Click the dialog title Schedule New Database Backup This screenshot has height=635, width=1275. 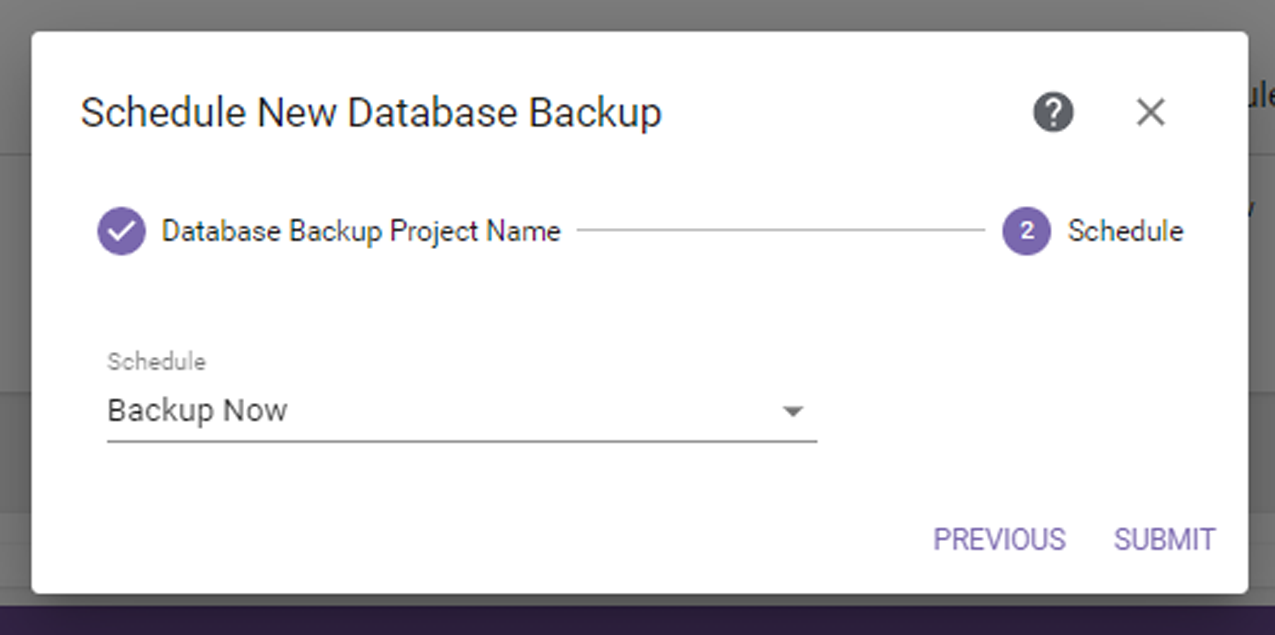(x=371, y=112)
